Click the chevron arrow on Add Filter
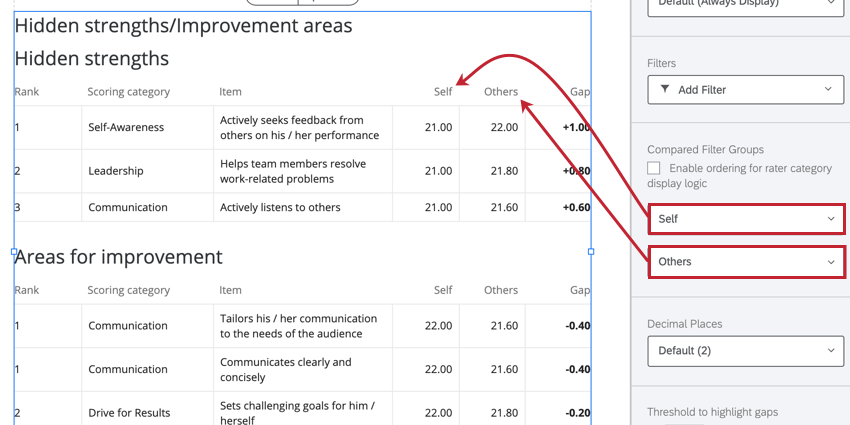This screenshot has width=850, height=425. (828, 90)
